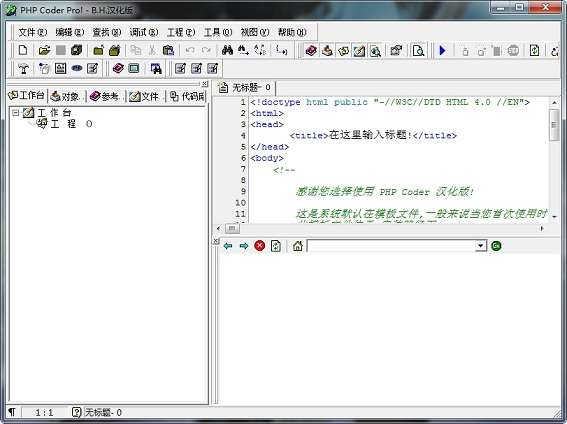Collapse the 工作台 tree node
Viewport: 567px width, 424px height.
(15, 113)
